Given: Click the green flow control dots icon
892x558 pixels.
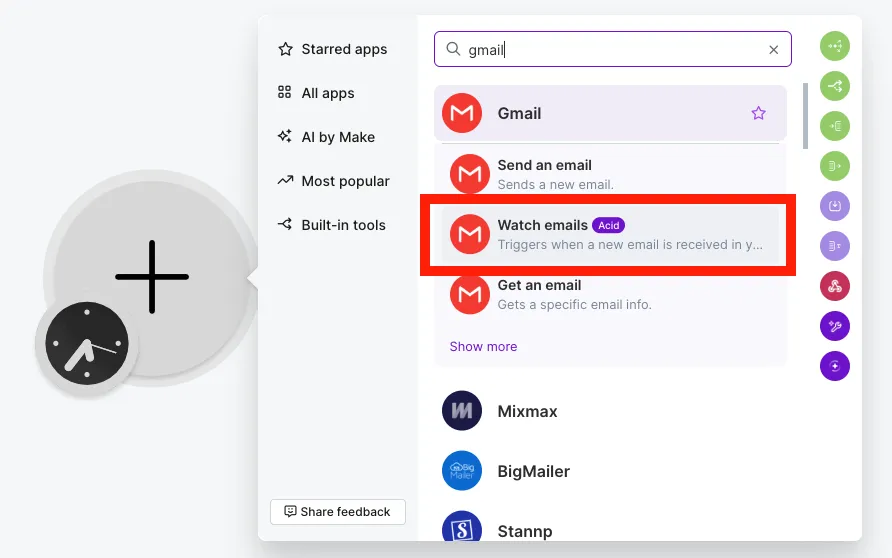Looking at the screenshot, I should point(835,46).
